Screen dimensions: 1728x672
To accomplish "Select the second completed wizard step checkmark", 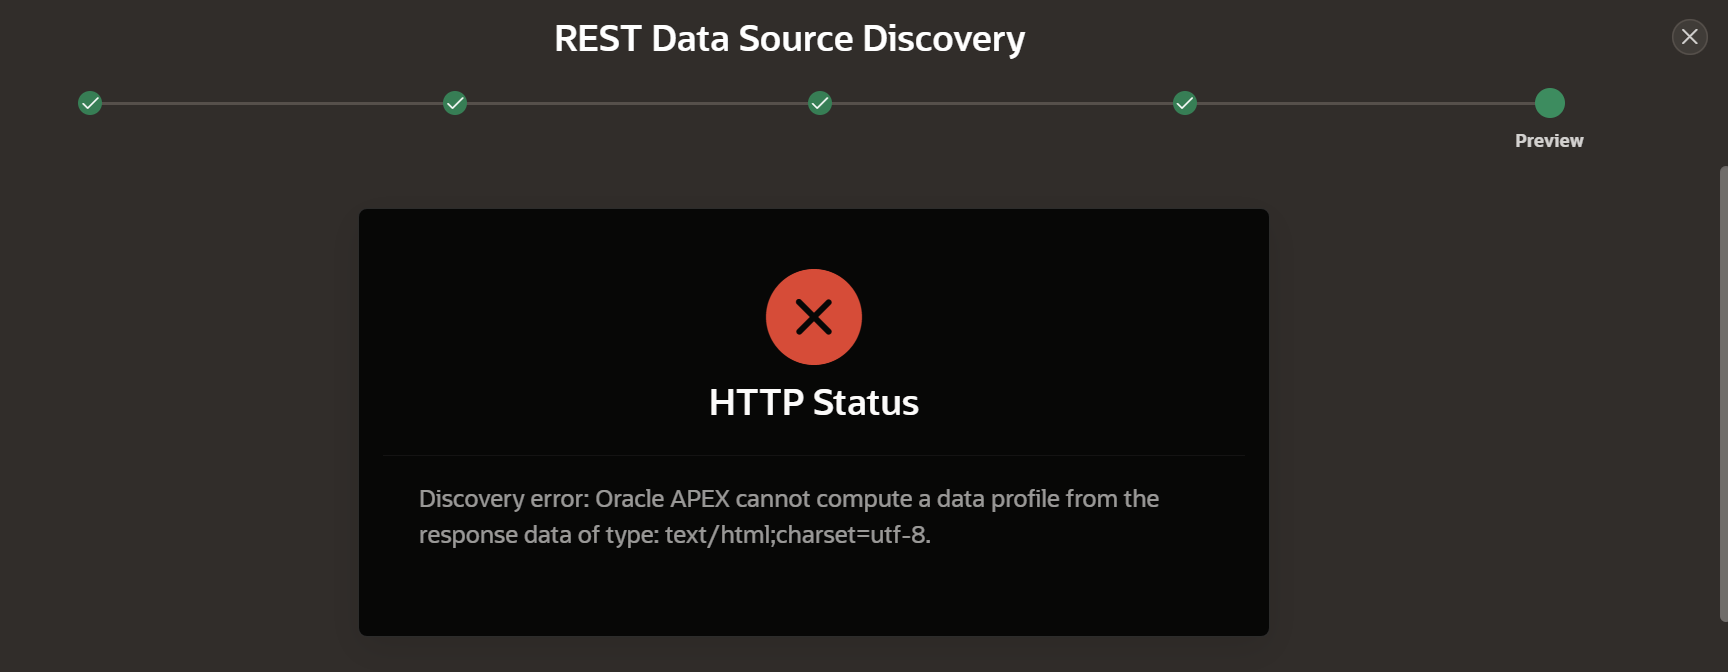I will 455,103.
